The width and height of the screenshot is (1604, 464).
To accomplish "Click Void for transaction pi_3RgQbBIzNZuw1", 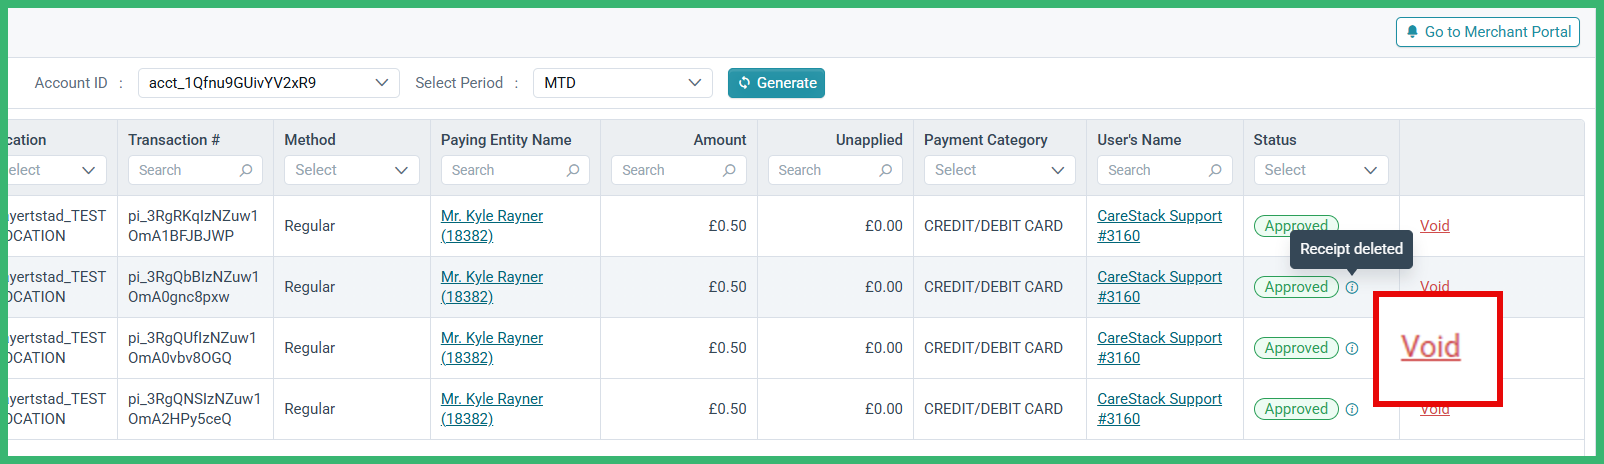I will [1435, 286].
